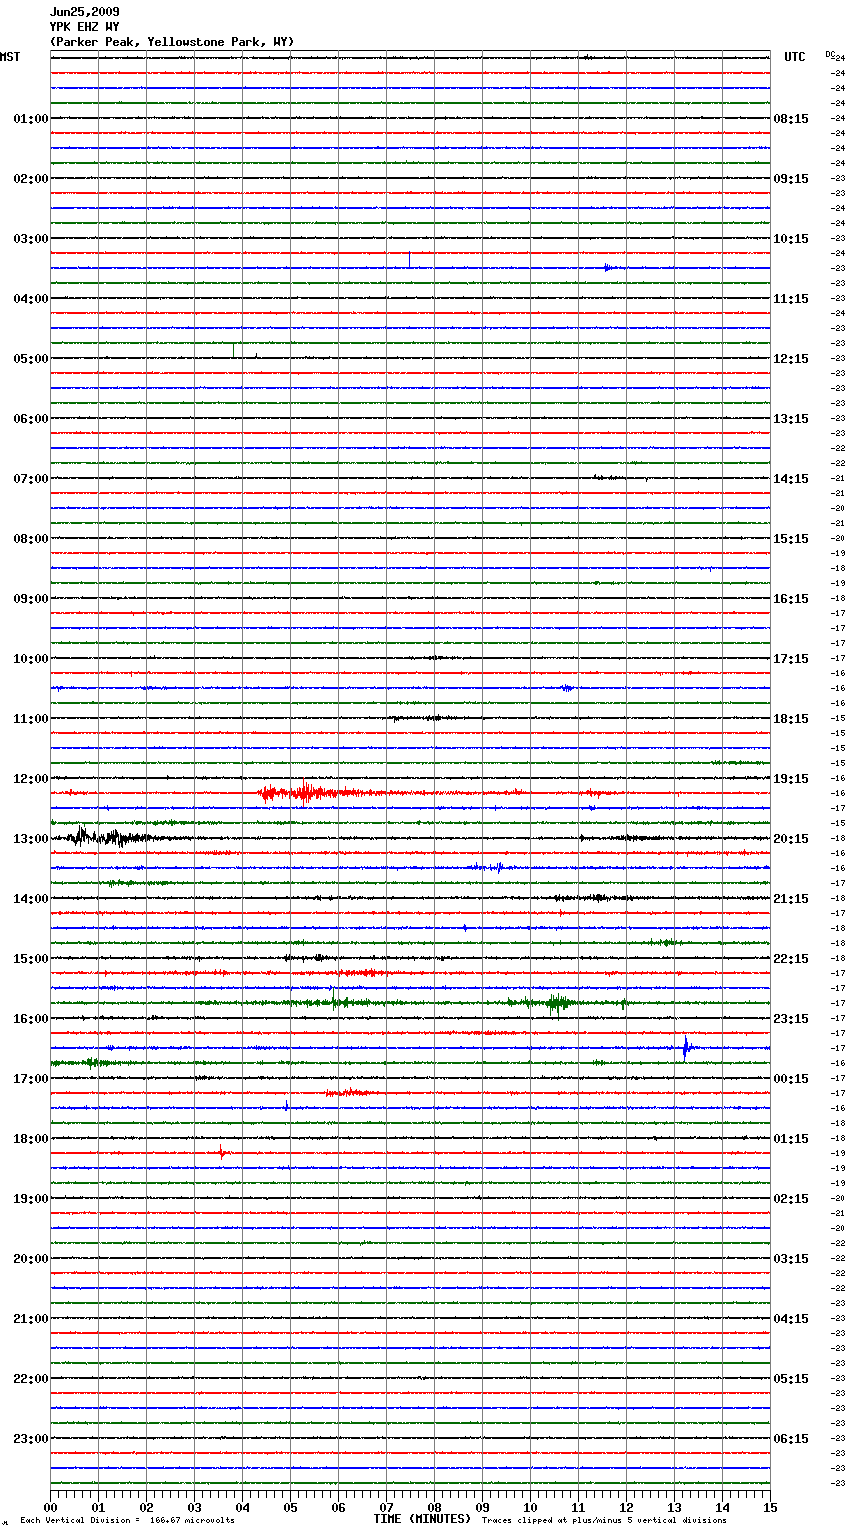Click the 08 minute tick label

[435, 1507]
